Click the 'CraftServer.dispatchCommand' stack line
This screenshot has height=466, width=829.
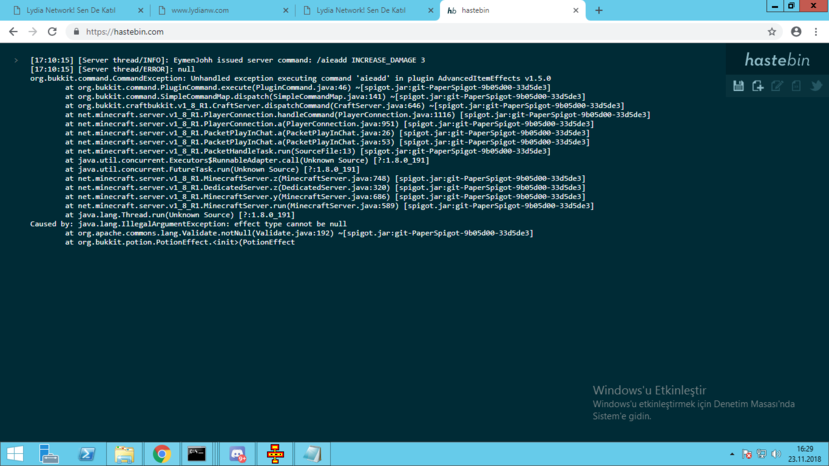tap(345, 106)
